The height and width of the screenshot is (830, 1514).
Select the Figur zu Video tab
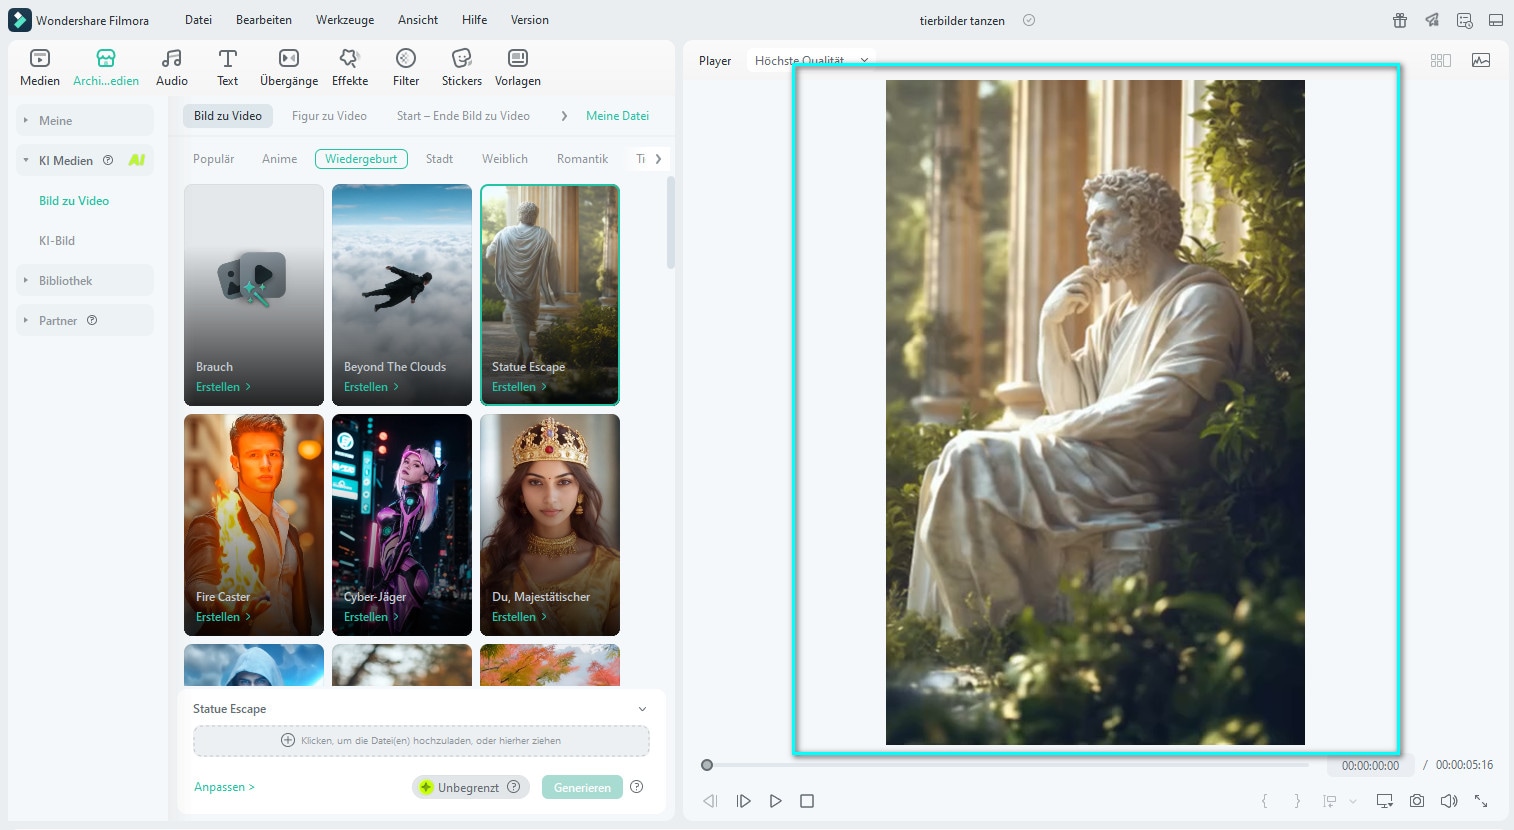click(x=329, y=116)
